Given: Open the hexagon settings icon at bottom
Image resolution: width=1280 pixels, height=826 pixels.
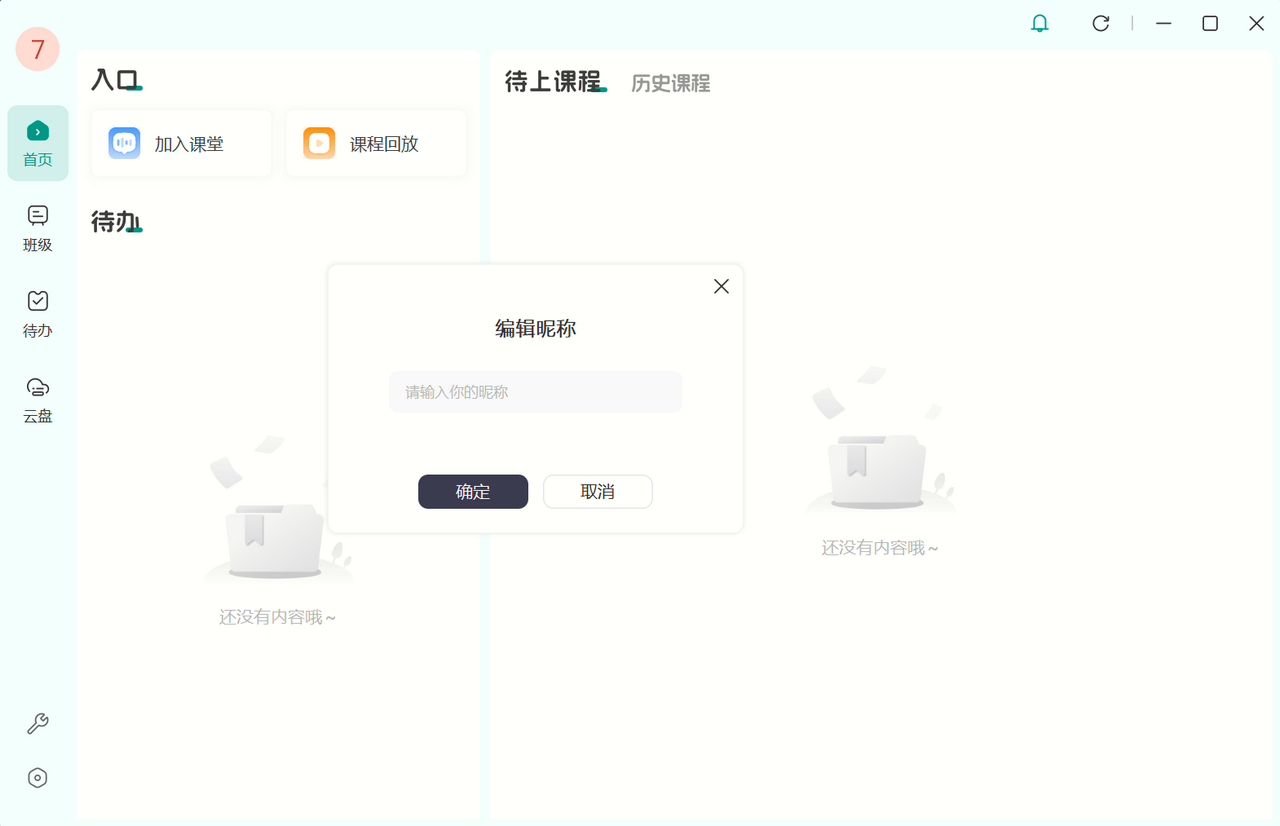Looking at the screenshot, I should (38, 778).
